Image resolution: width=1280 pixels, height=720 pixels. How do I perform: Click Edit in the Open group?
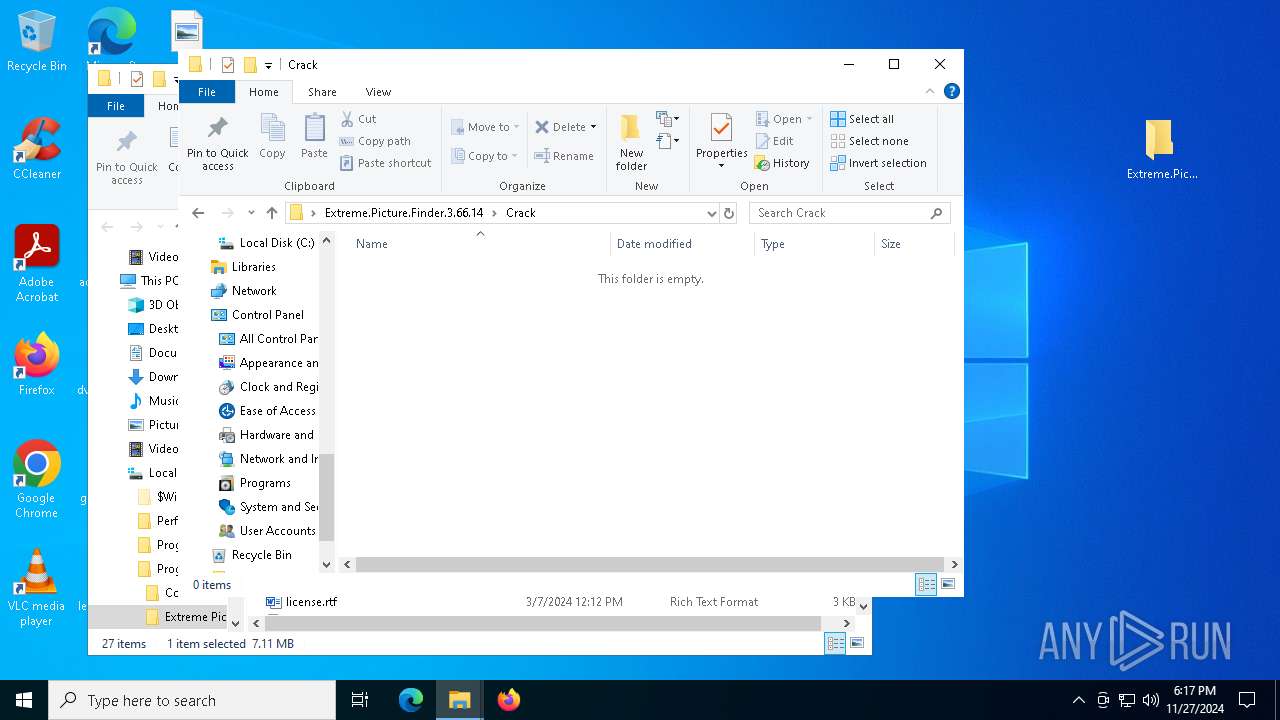click(775, 141)
